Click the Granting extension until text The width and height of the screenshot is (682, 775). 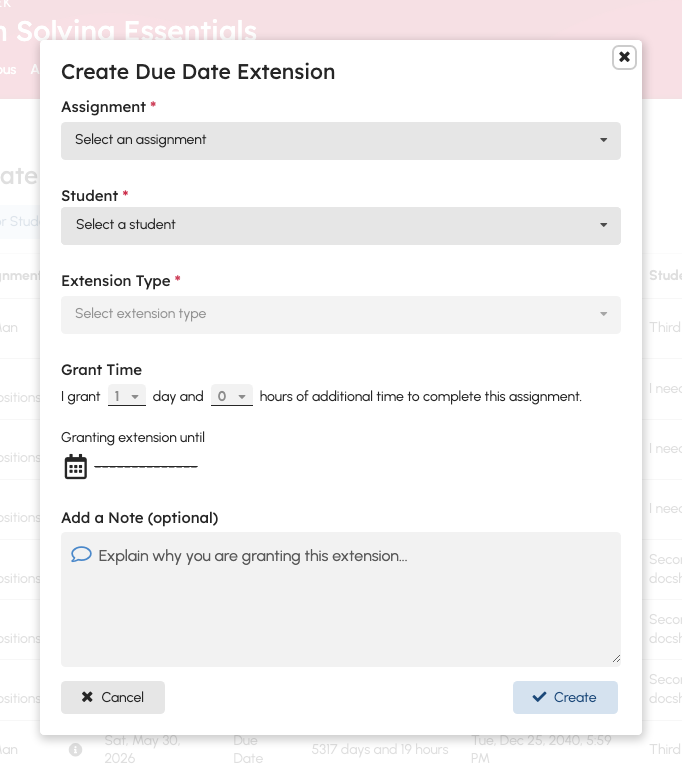pyautogui.click(x=132, y=437)
